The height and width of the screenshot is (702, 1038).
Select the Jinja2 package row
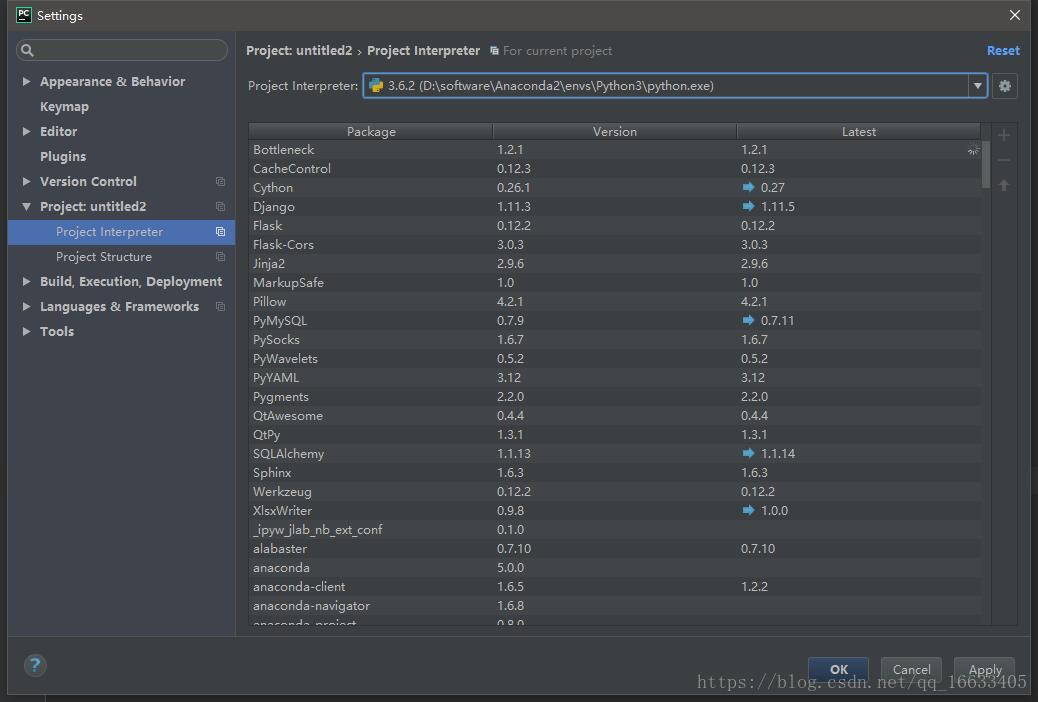tap(615, 264)
